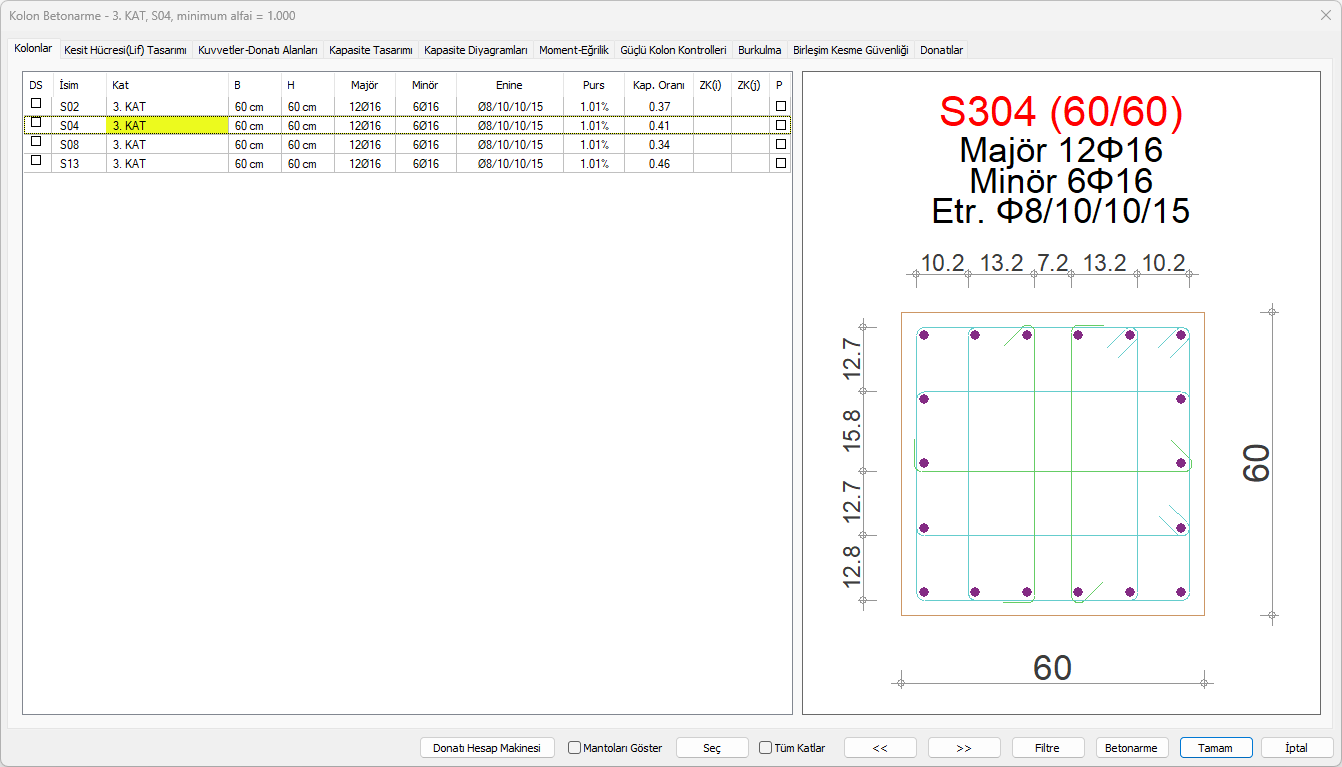Check the Tüm Katlar option
1342x767 pixels.
click(x=766, y=748)
